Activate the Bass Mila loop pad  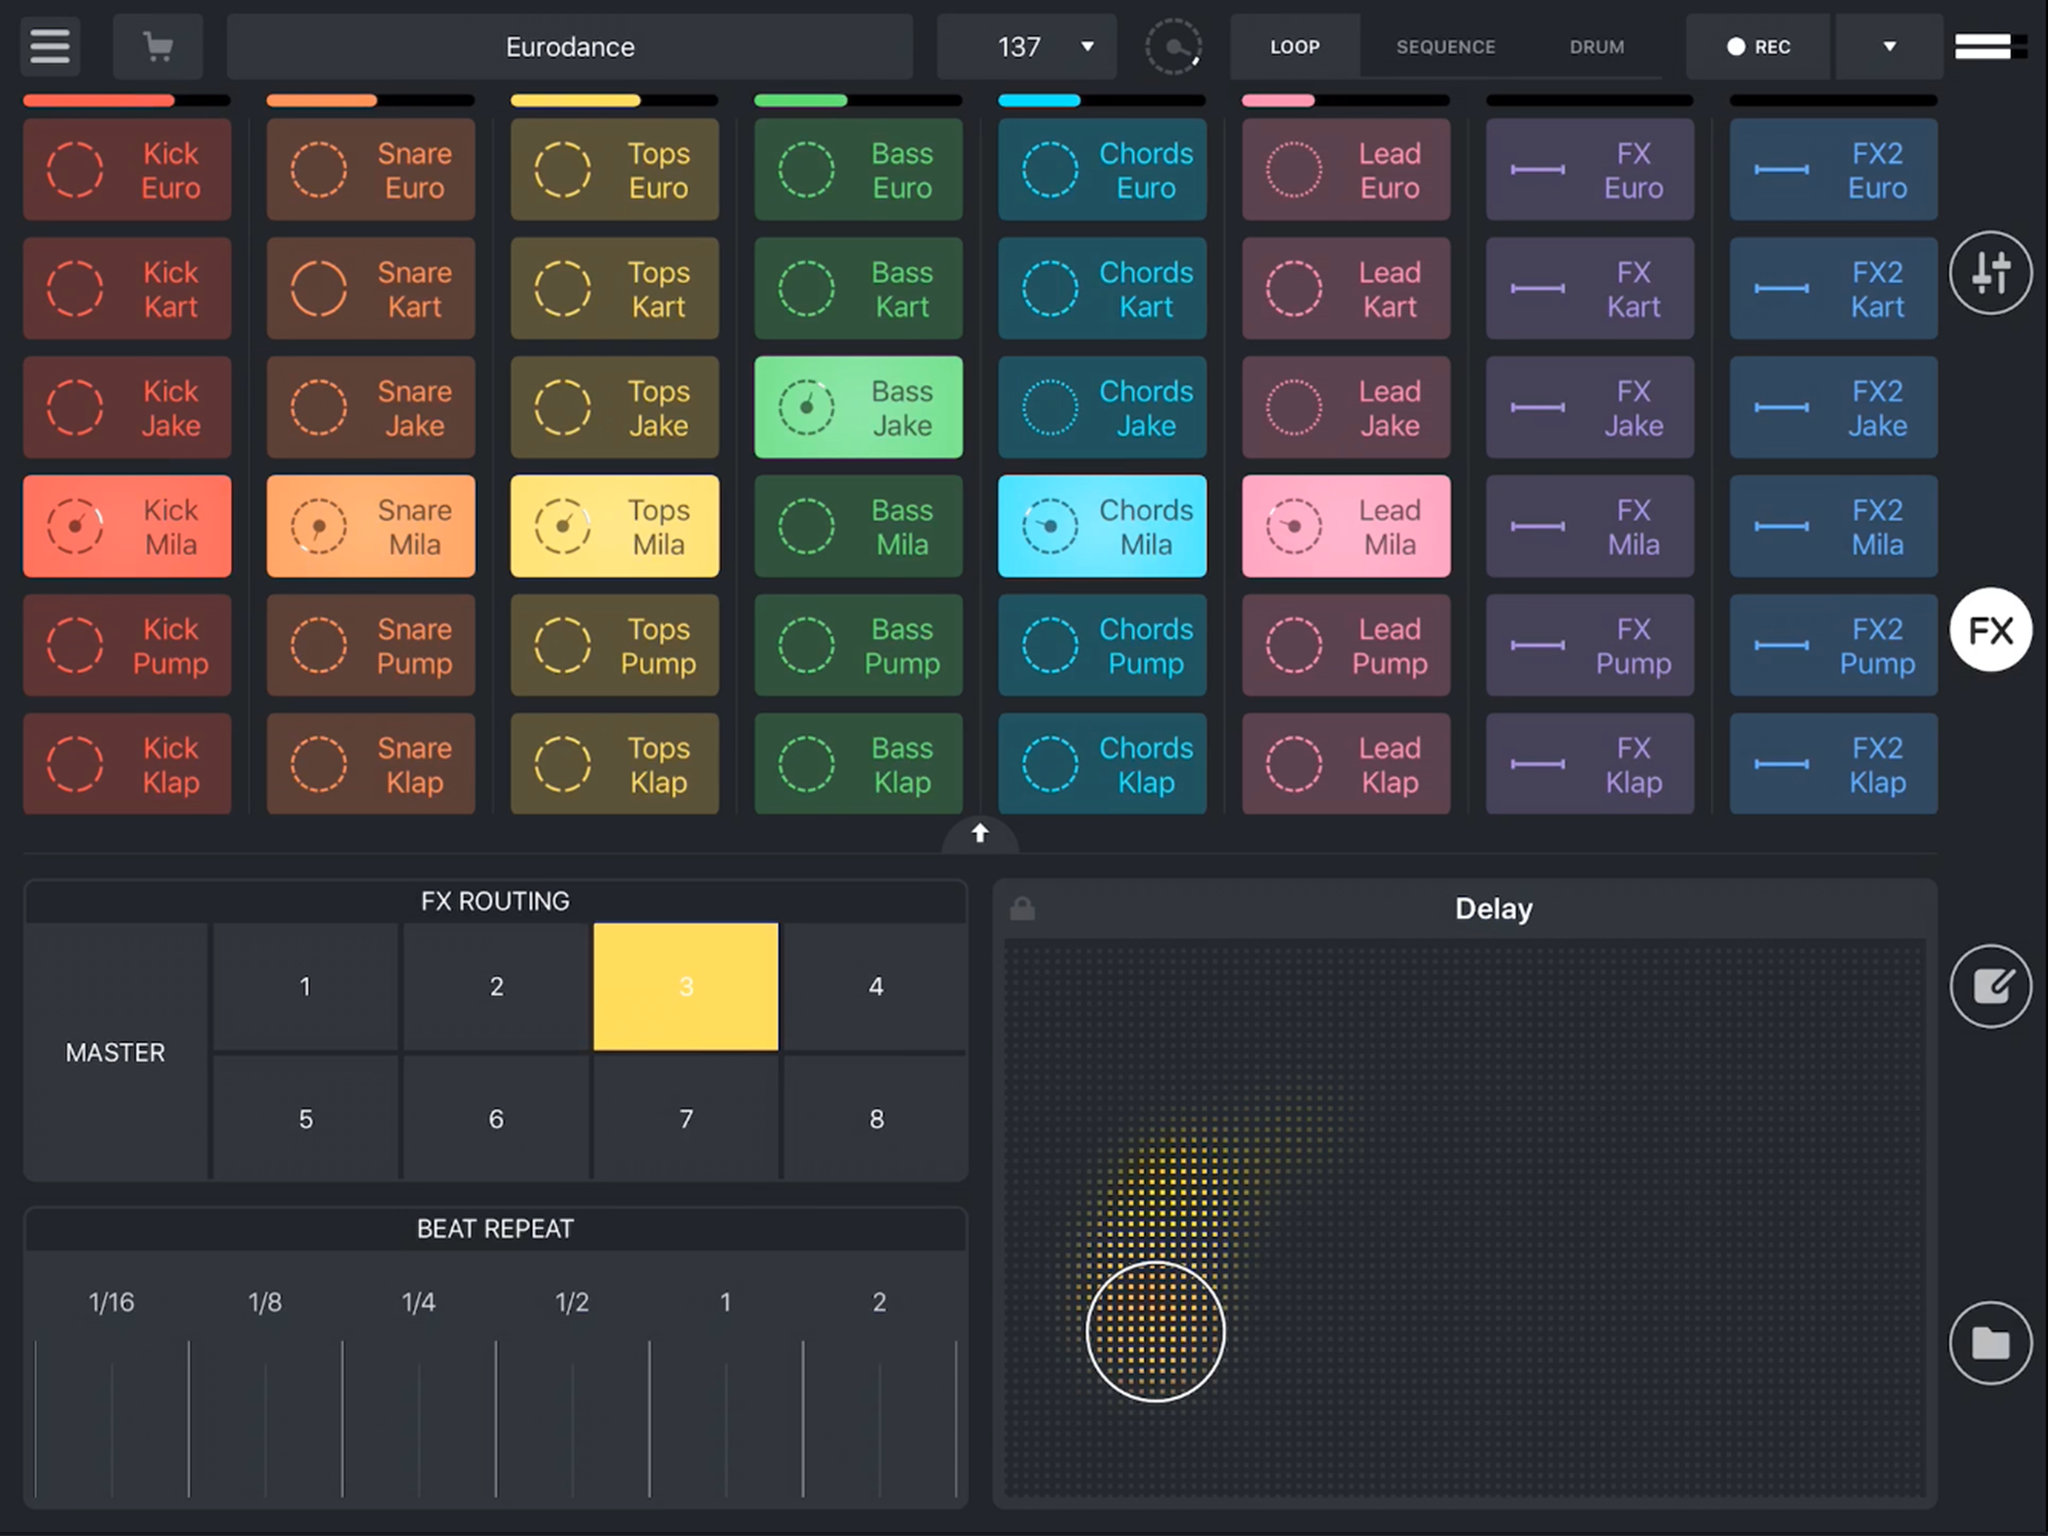pos(858,526)
